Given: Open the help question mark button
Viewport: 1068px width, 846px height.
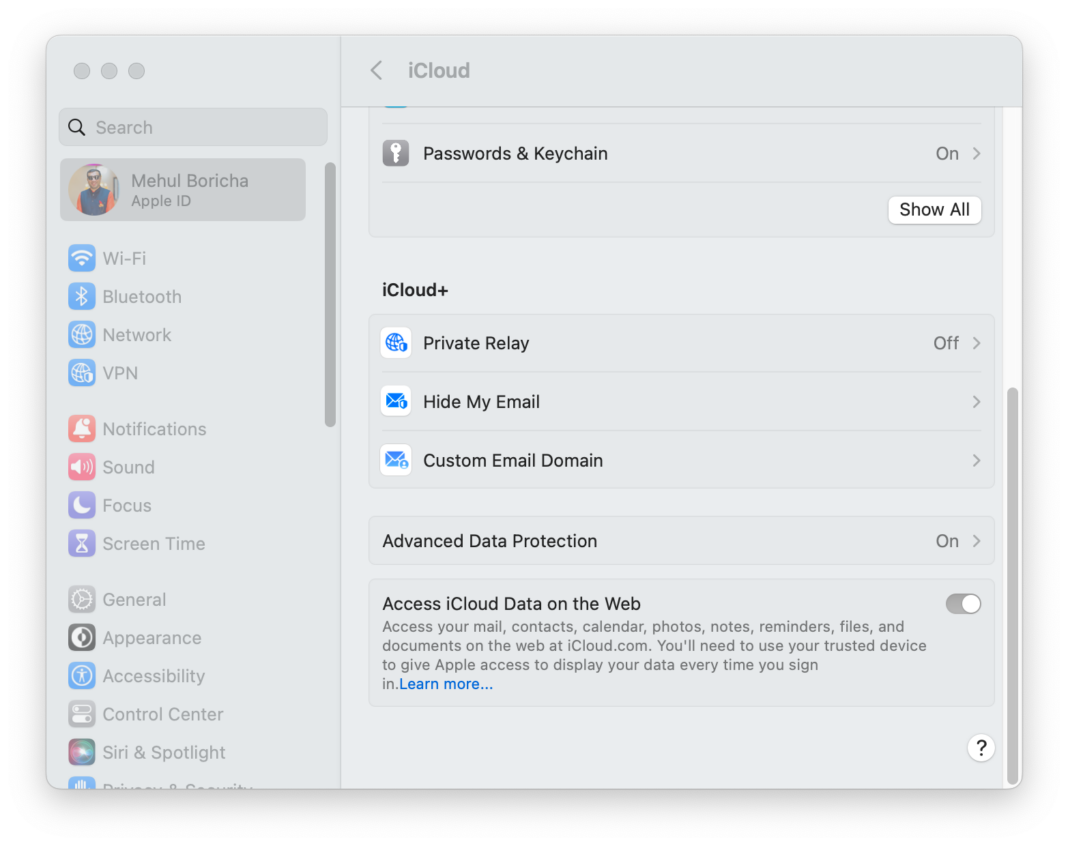Looking at the screenshot, I should [981, 748].
